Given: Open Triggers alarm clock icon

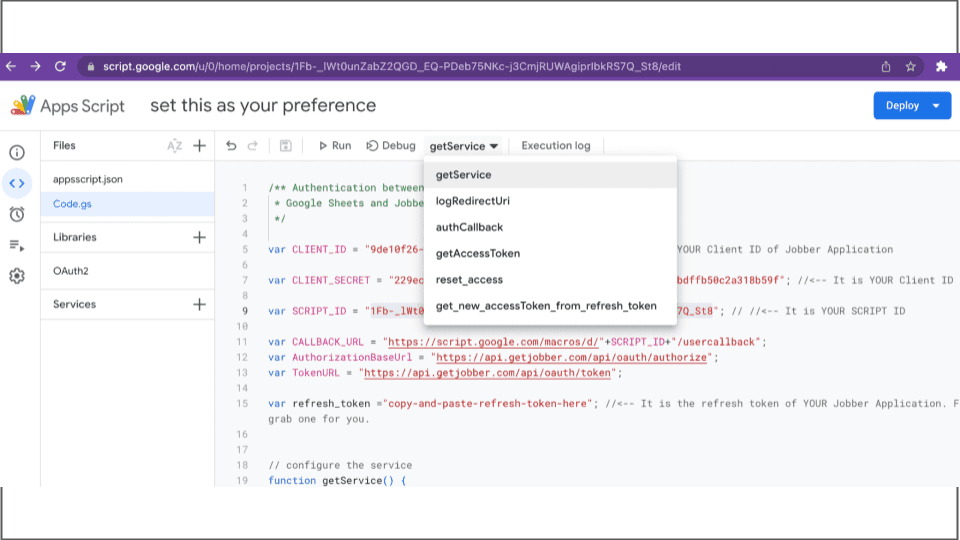Looking at the screenshot, I should (x=17, y=214).
